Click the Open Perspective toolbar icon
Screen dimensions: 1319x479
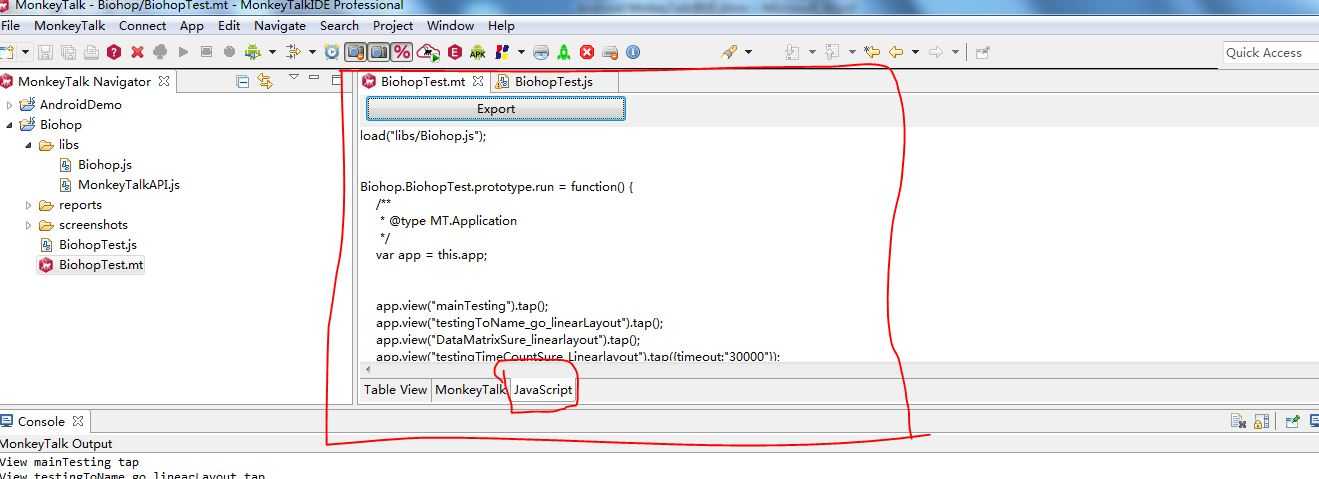[983, 52]
